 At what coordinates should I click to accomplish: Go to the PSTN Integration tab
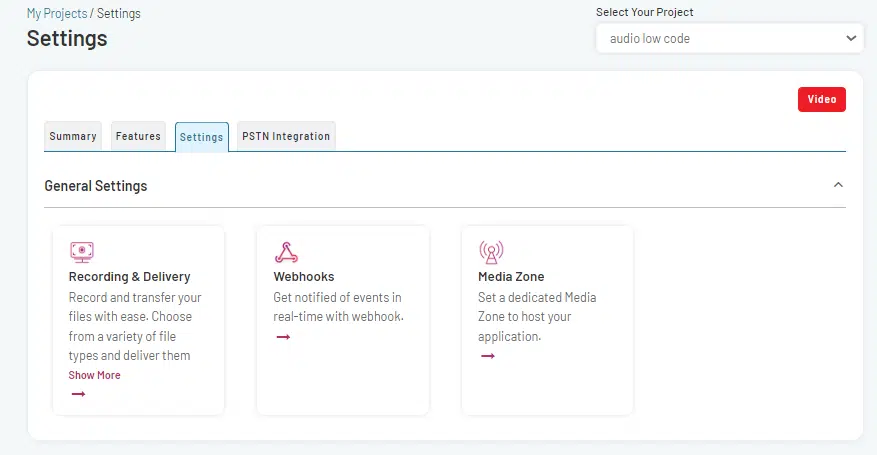click(x=286, y=136)
